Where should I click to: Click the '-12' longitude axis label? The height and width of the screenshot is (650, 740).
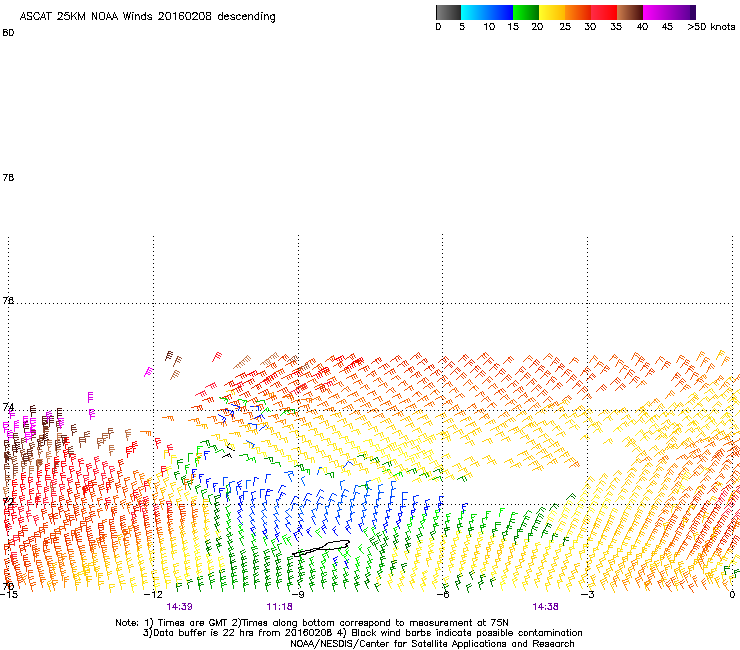point(153,595)
